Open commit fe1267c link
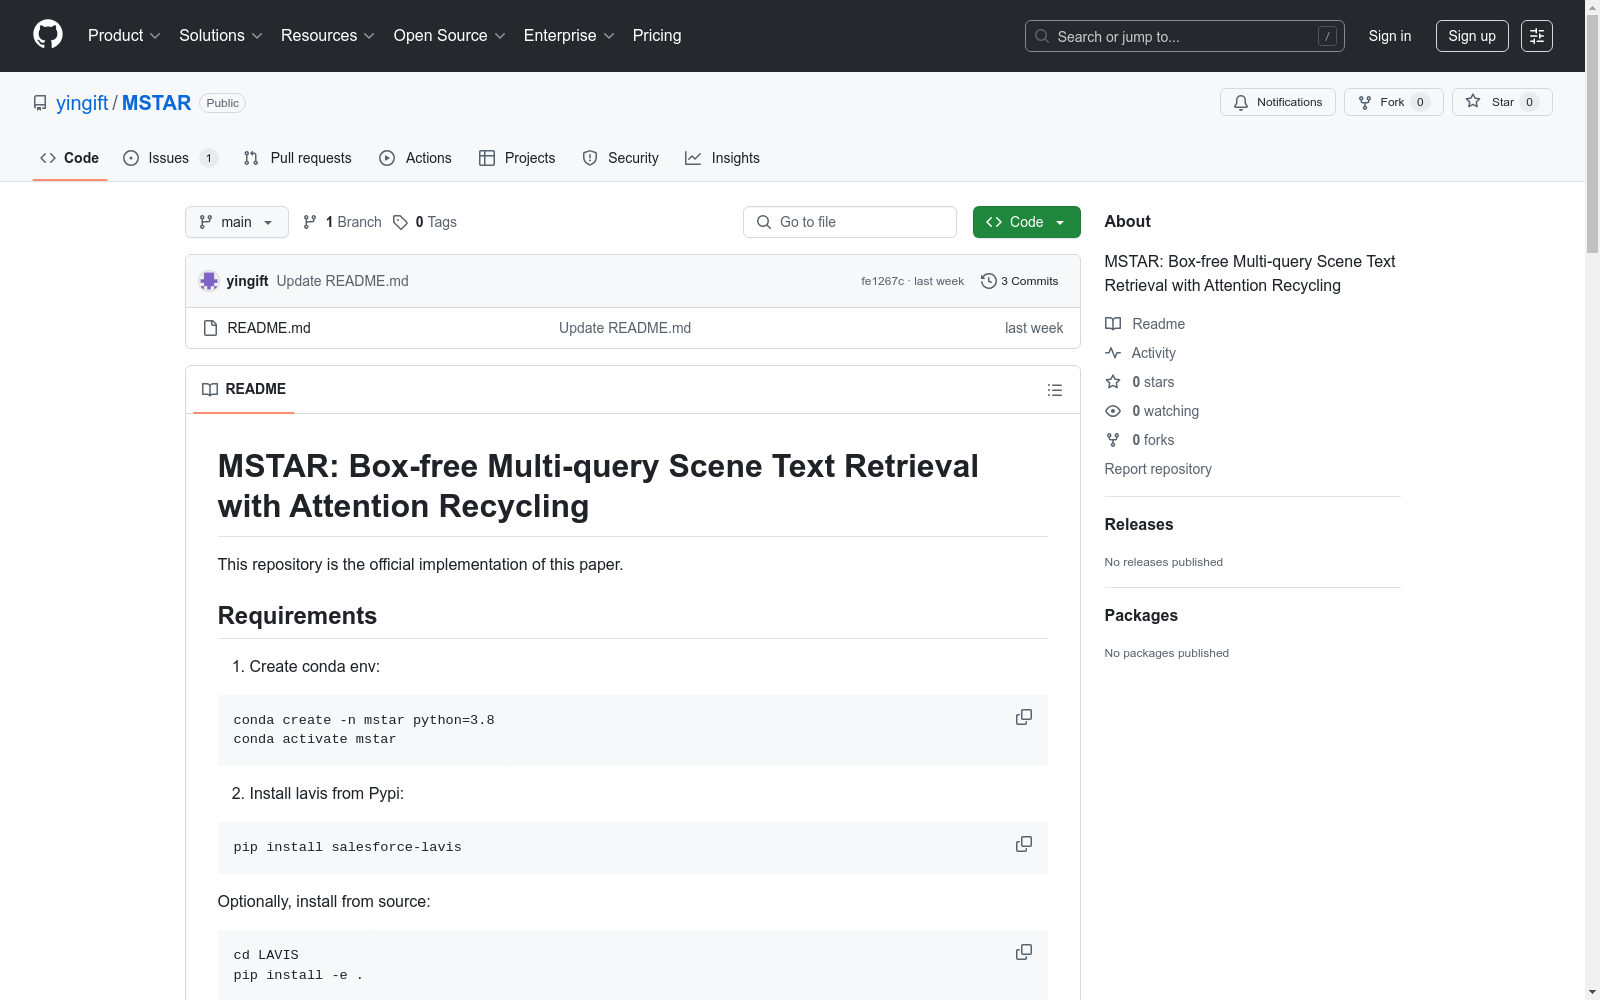Screen dimensions: 1600x1000 882,282
